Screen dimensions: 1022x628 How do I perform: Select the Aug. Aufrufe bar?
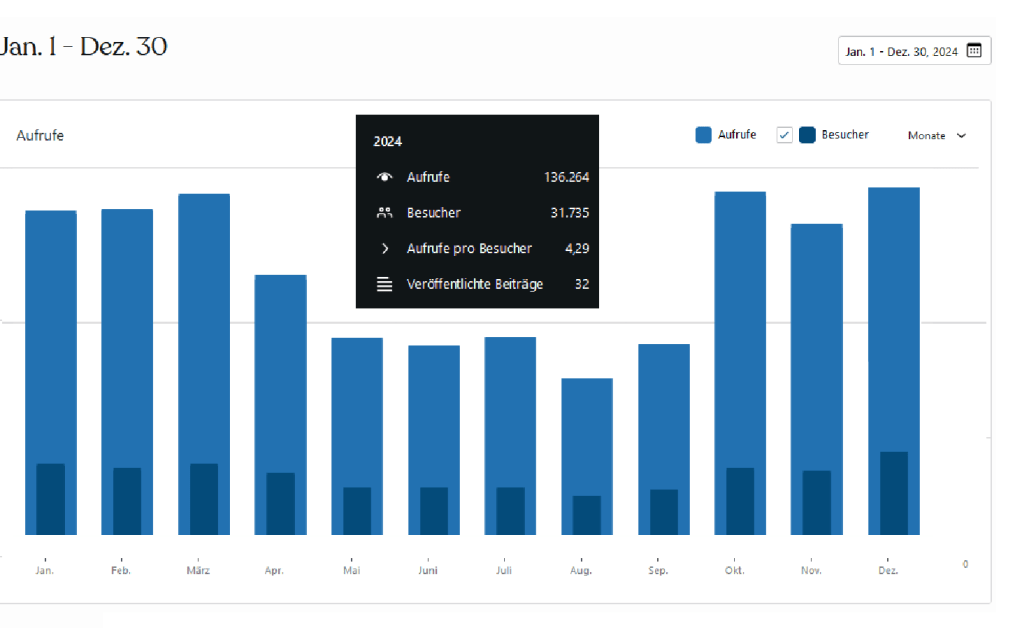[x=587, y=430]
